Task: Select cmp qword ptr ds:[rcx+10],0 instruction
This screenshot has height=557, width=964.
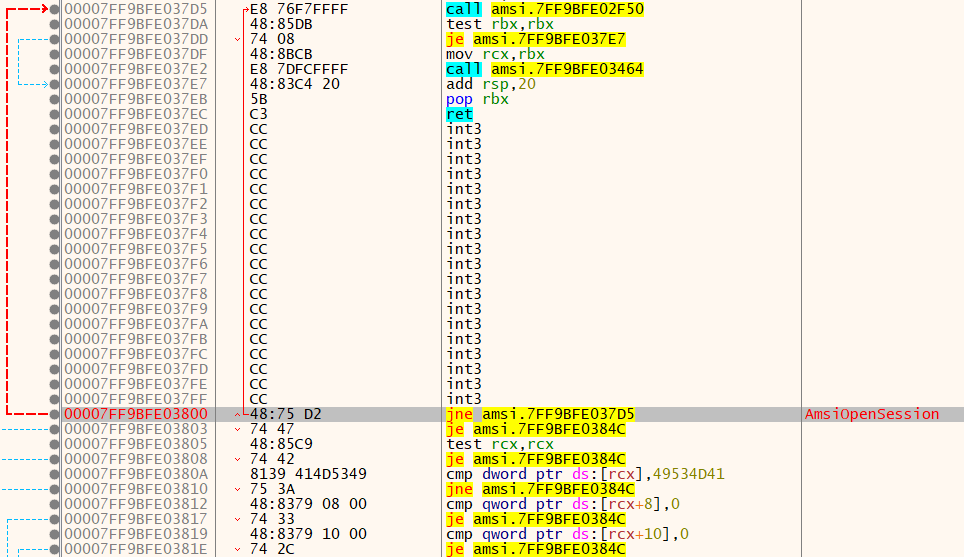Action: [567, 534]
